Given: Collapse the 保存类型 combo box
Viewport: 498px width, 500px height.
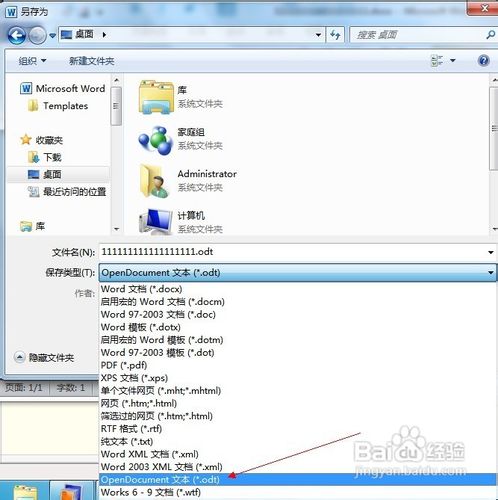Looking at the screenshot, I should coord(297,273).
